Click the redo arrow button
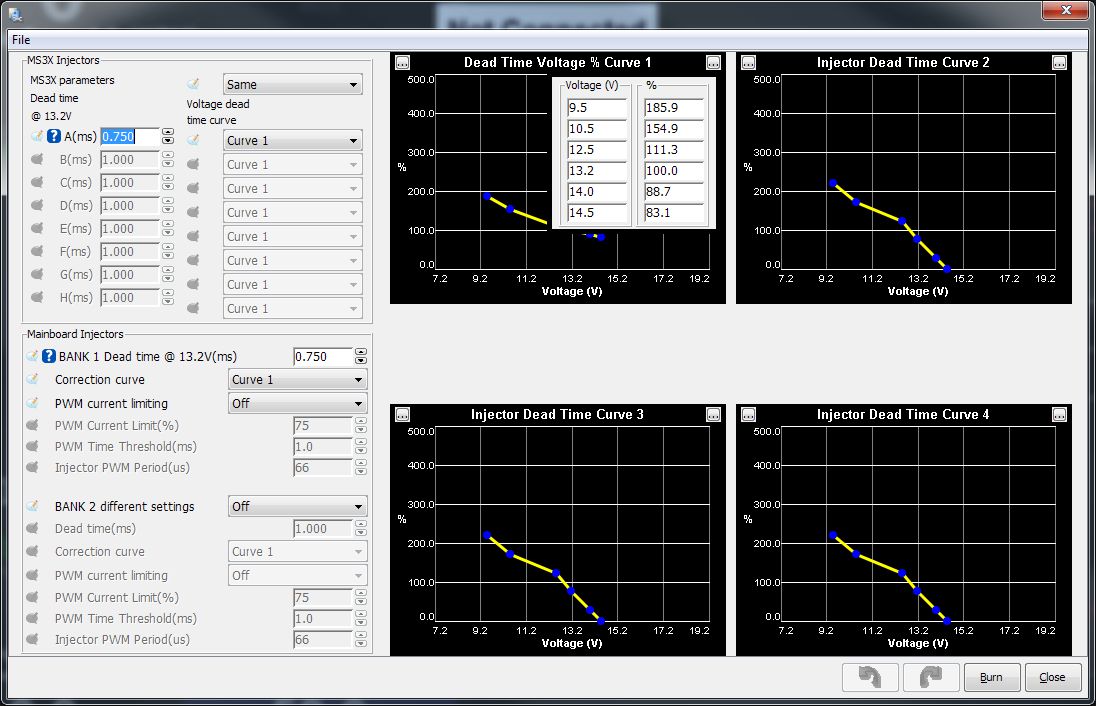1096x706 pixels. click(x=930, y=677)
